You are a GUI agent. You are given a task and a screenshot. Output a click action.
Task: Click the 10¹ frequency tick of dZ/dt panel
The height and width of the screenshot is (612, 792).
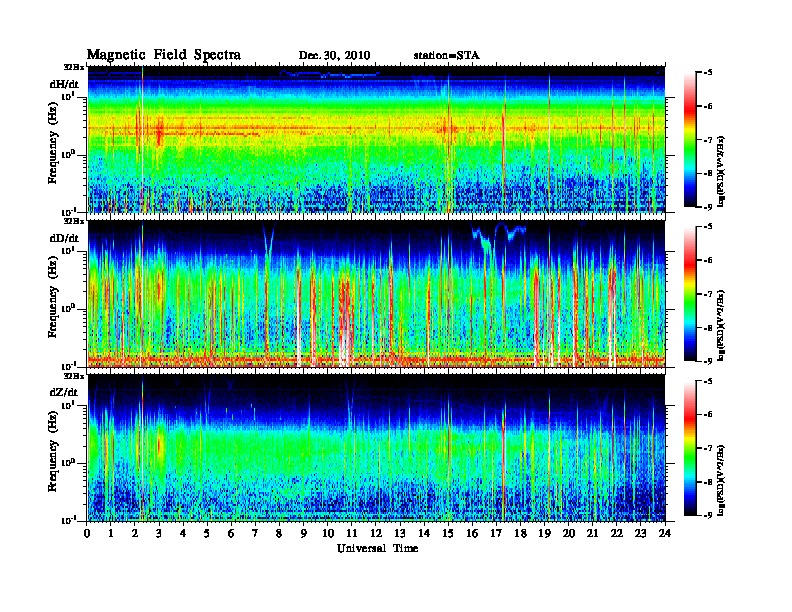[x=68, y=404]
